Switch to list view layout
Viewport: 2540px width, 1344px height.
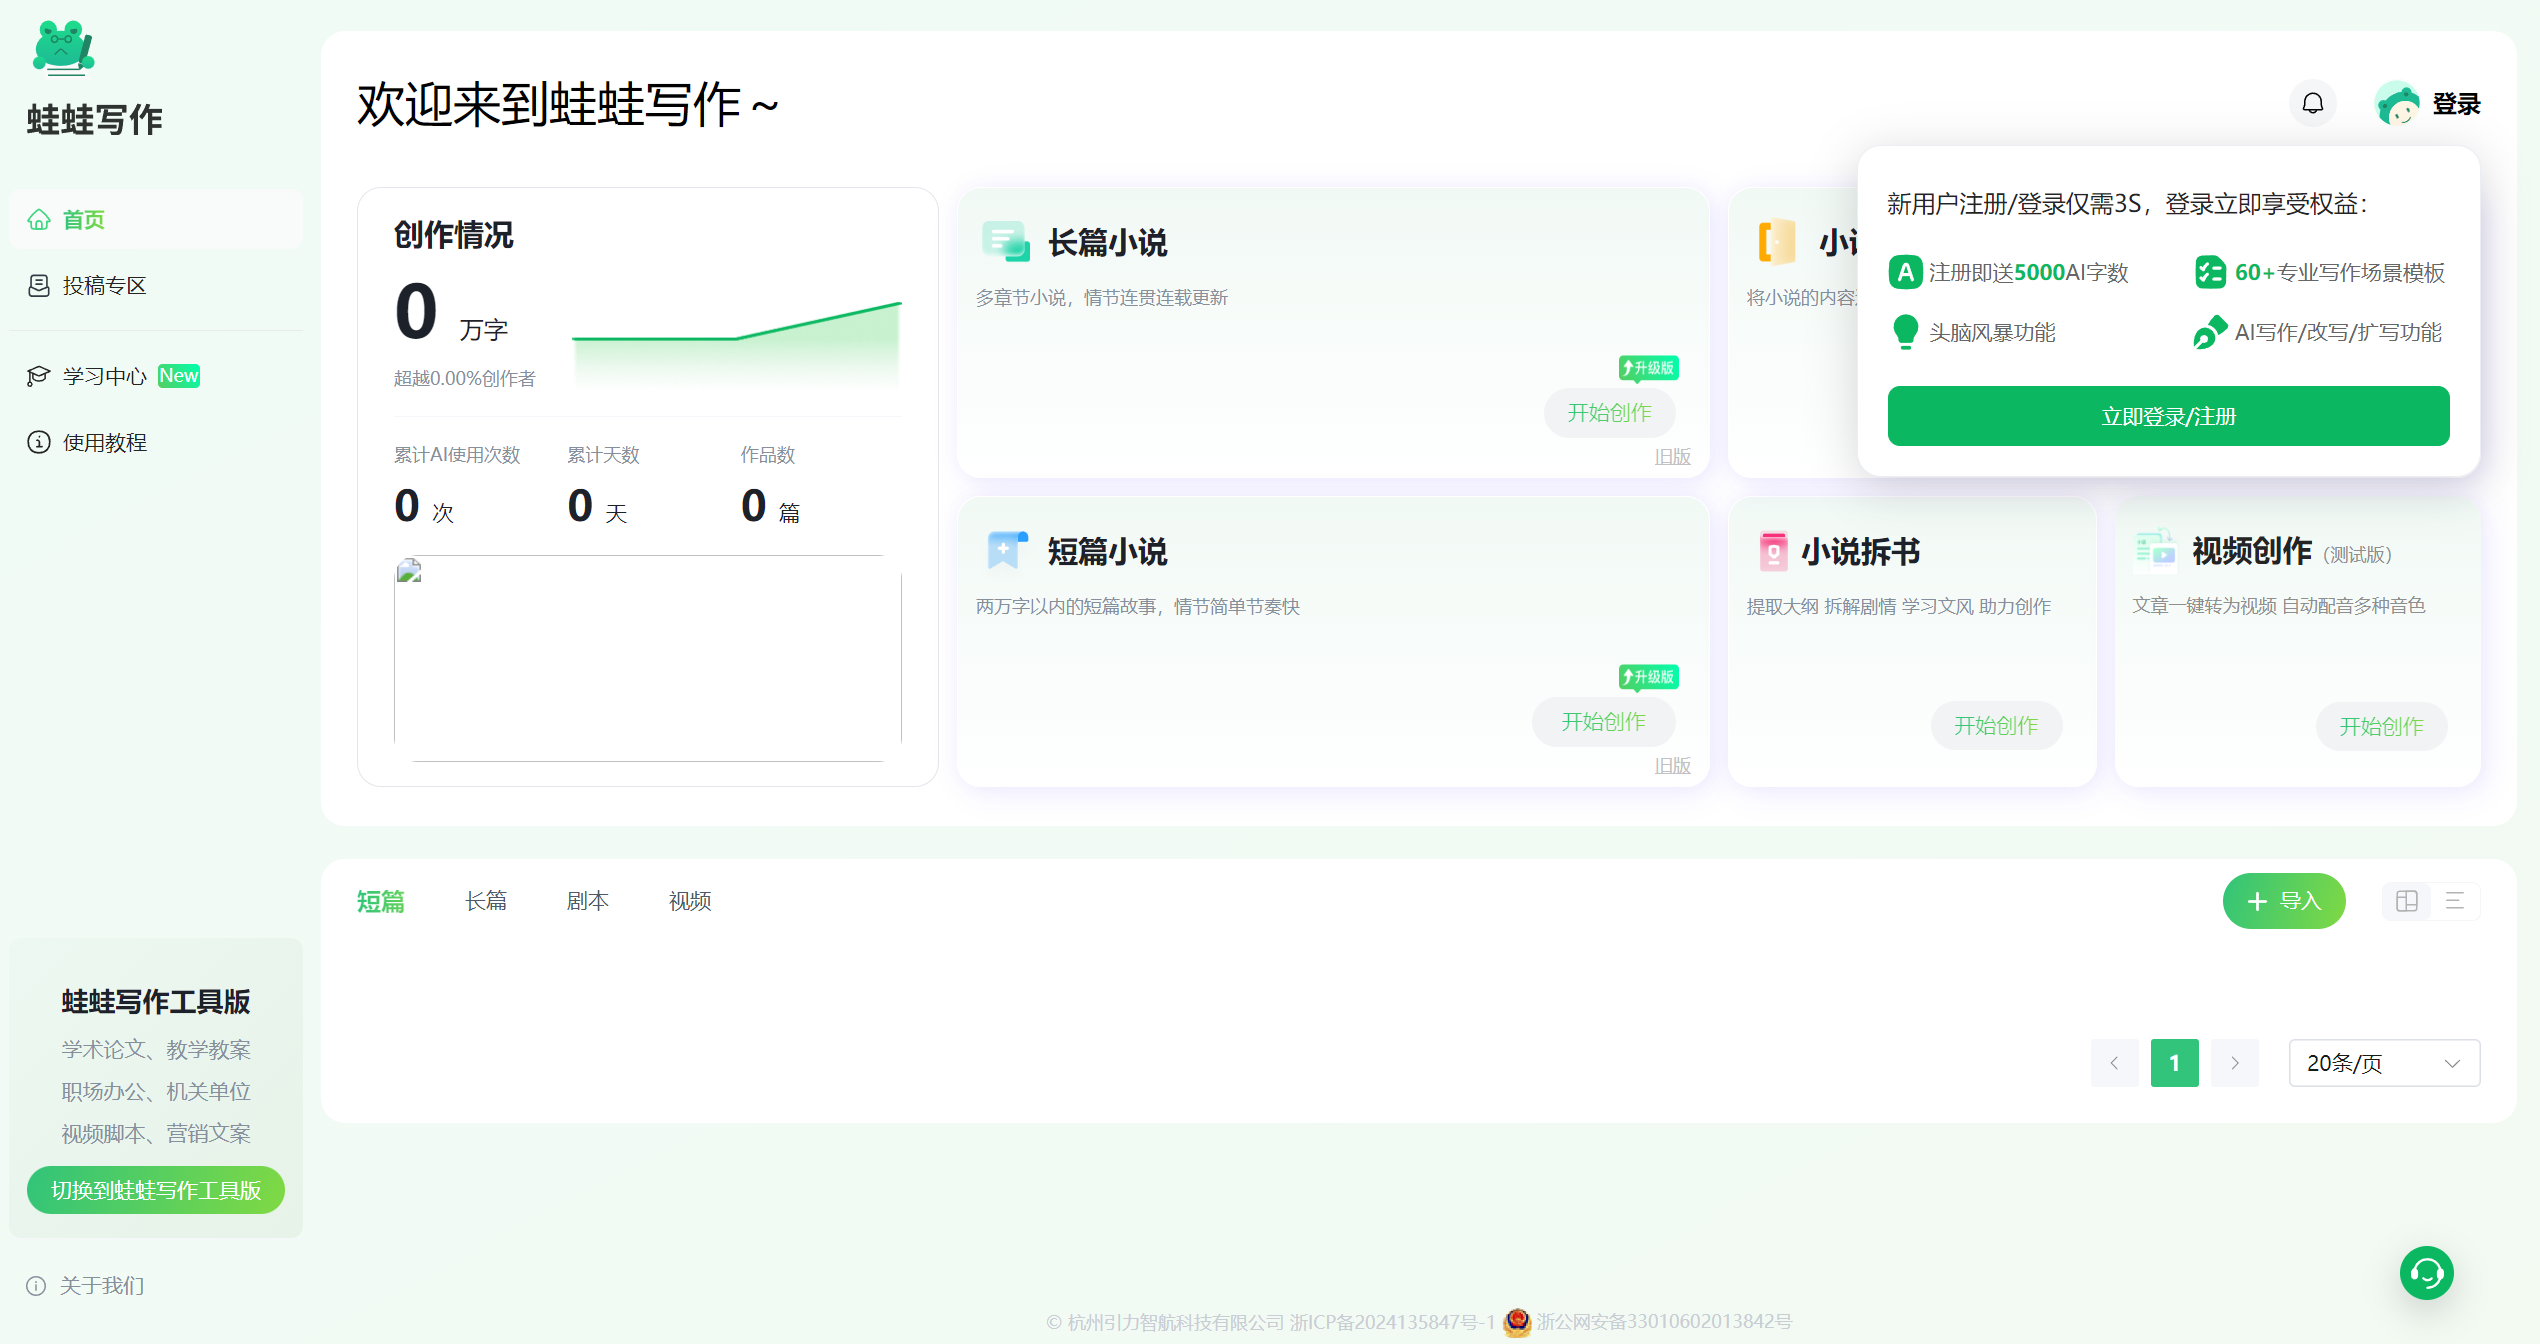pos(2455,901)
